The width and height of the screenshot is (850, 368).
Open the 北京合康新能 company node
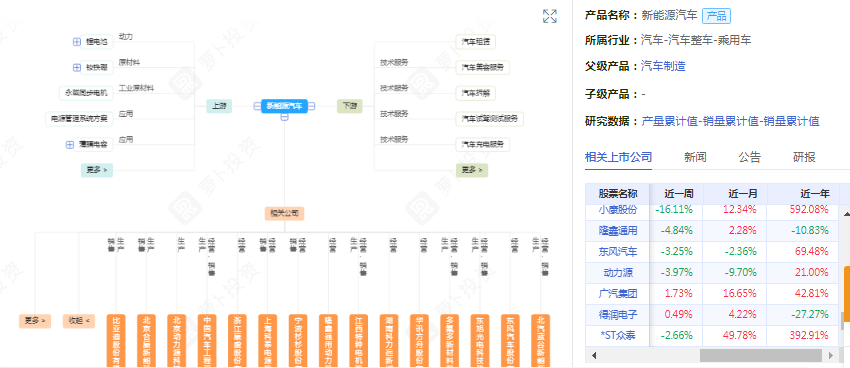146,341
